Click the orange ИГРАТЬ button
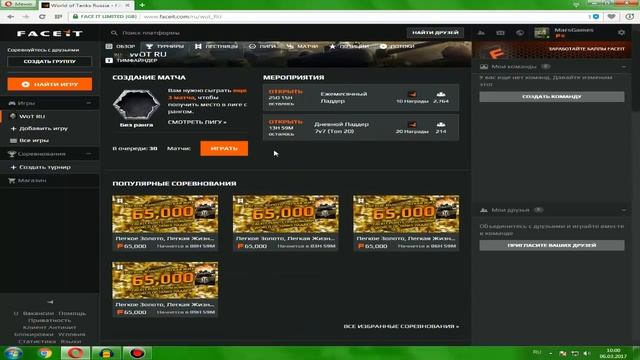 click(x=224, y=148)
